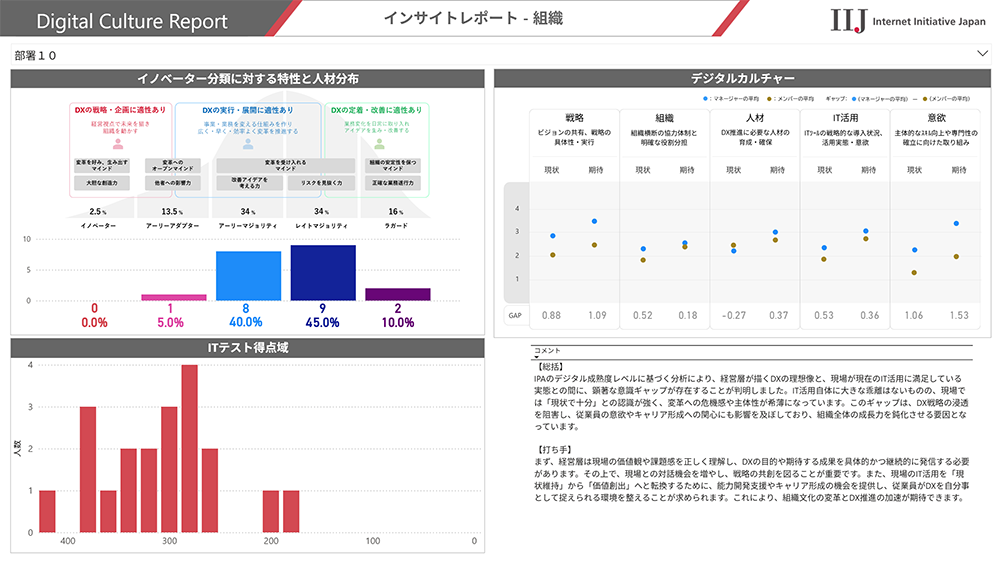Click the blue person icon under DXの実行・展開

(x=247, y=143)
